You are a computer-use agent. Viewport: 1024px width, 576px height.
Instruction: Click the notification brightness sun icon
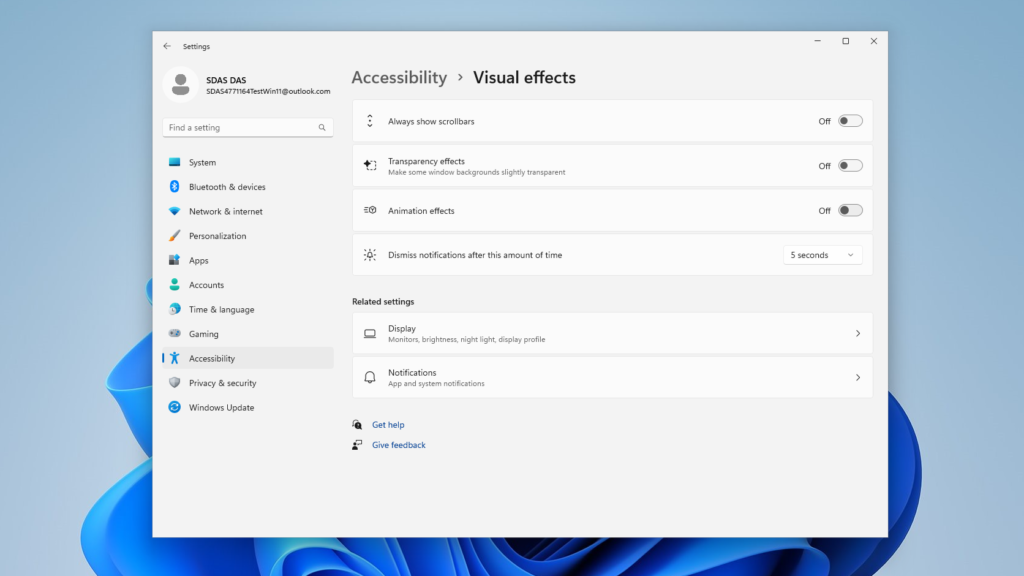click(370, 255)
